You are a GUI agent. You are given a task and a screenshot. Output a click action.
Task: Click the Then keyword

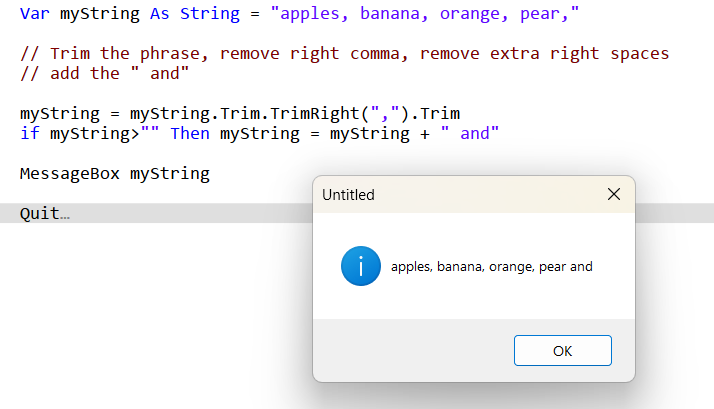coord(189,133)
